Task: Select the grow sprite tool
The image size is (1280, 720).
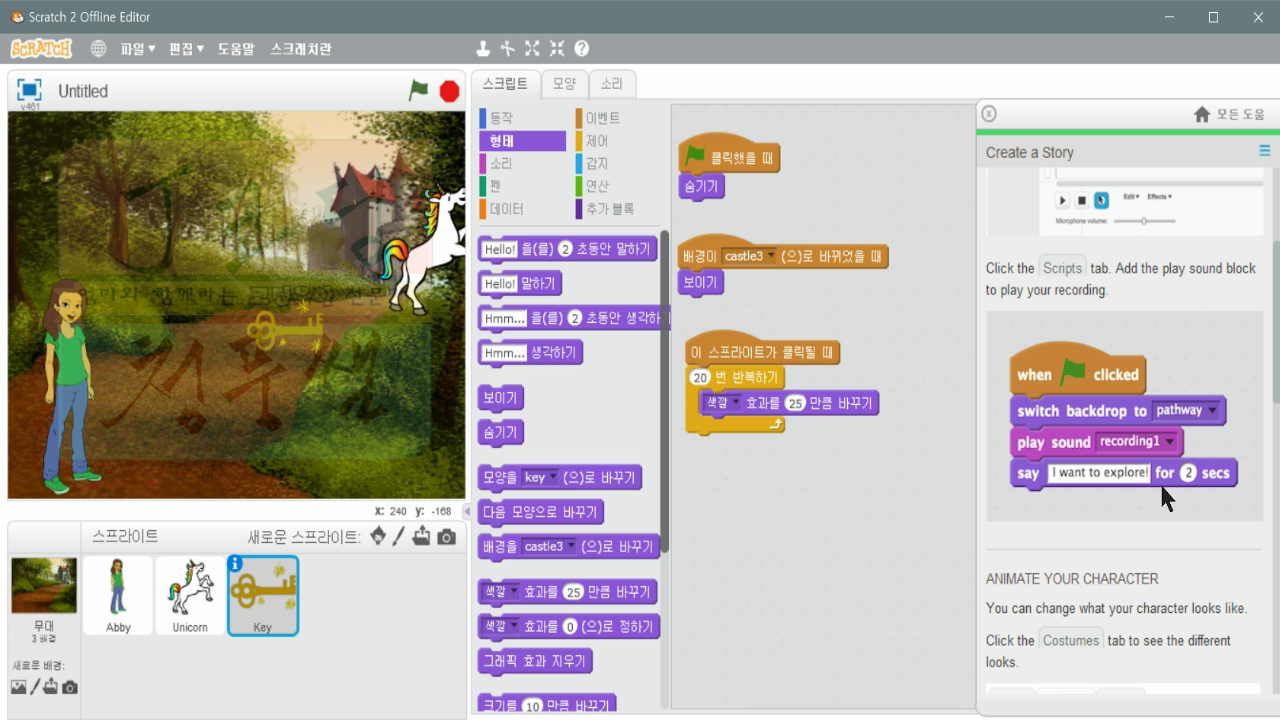Action: (531, 47)
